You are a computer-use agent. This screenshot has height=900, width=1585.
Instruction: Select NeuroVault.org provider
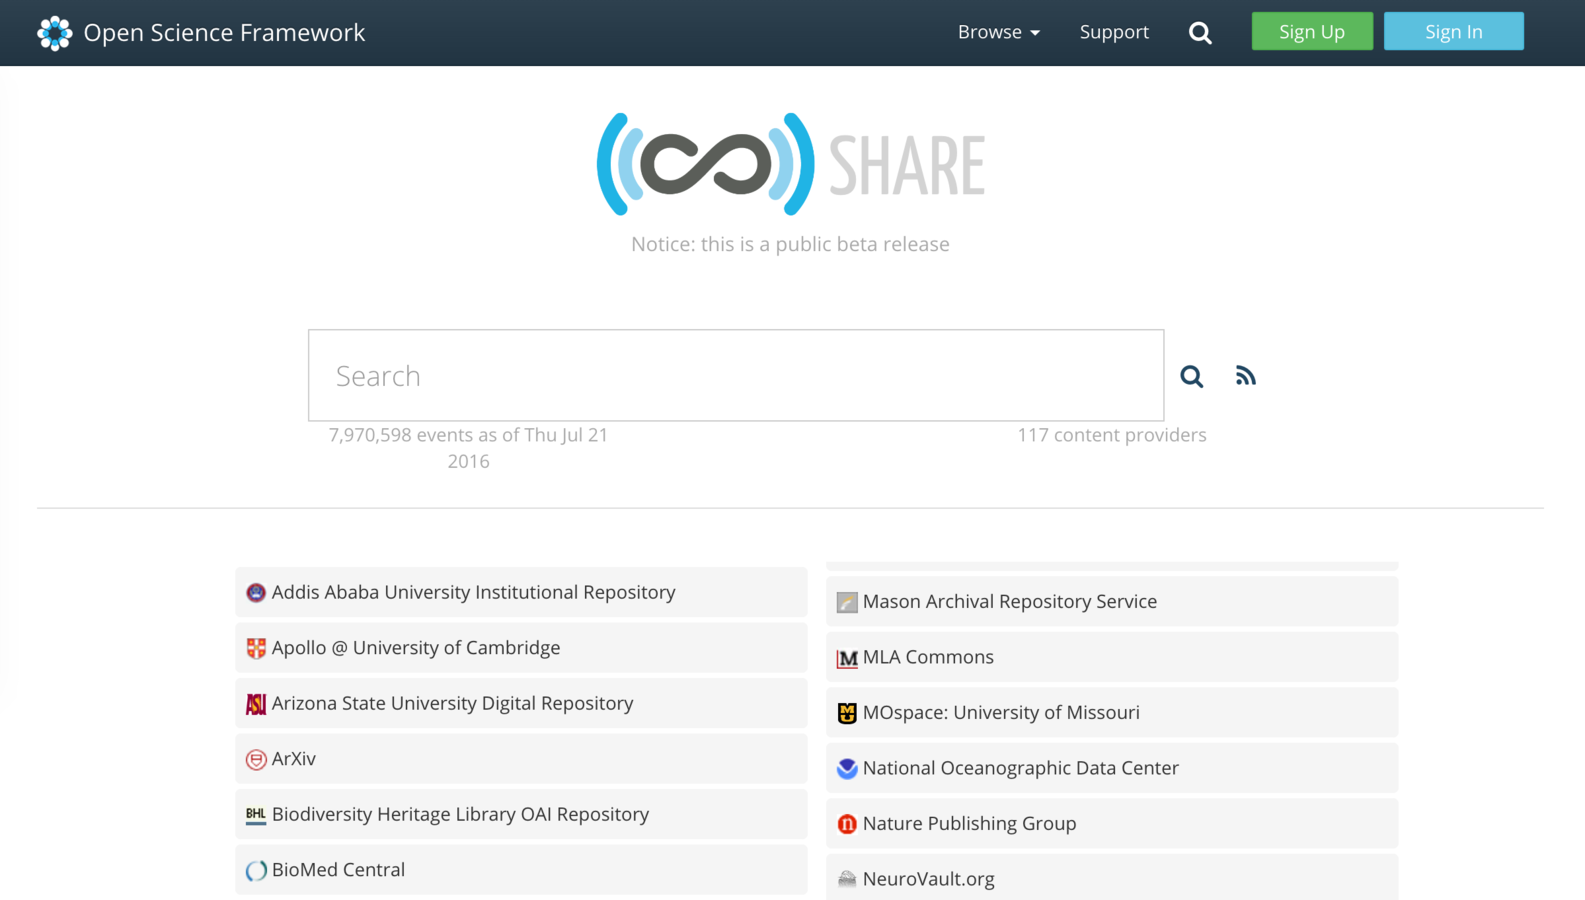point(1112,877)
